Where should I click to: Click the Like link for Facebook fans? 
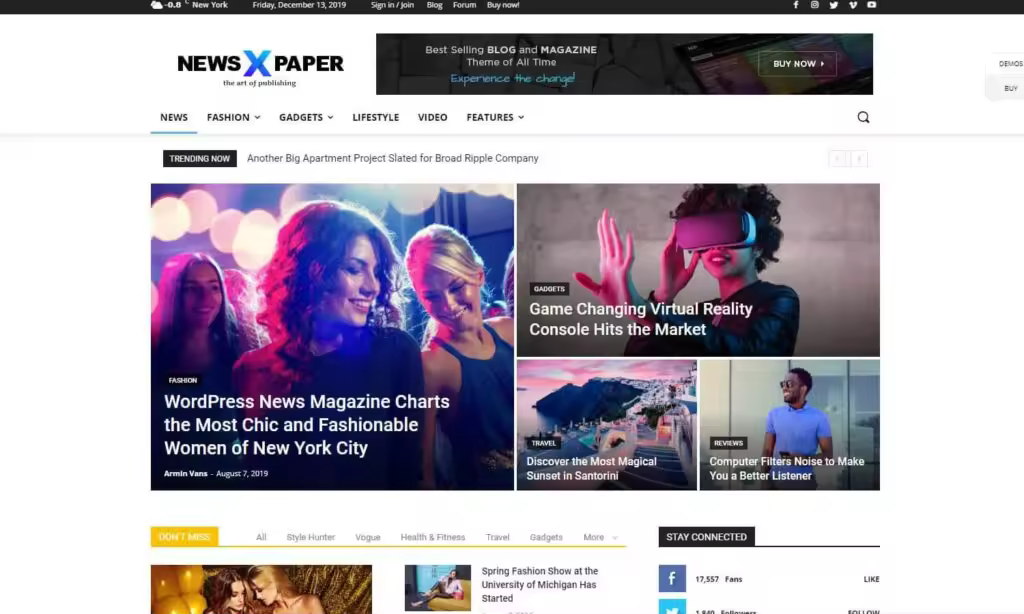point(871,579)
